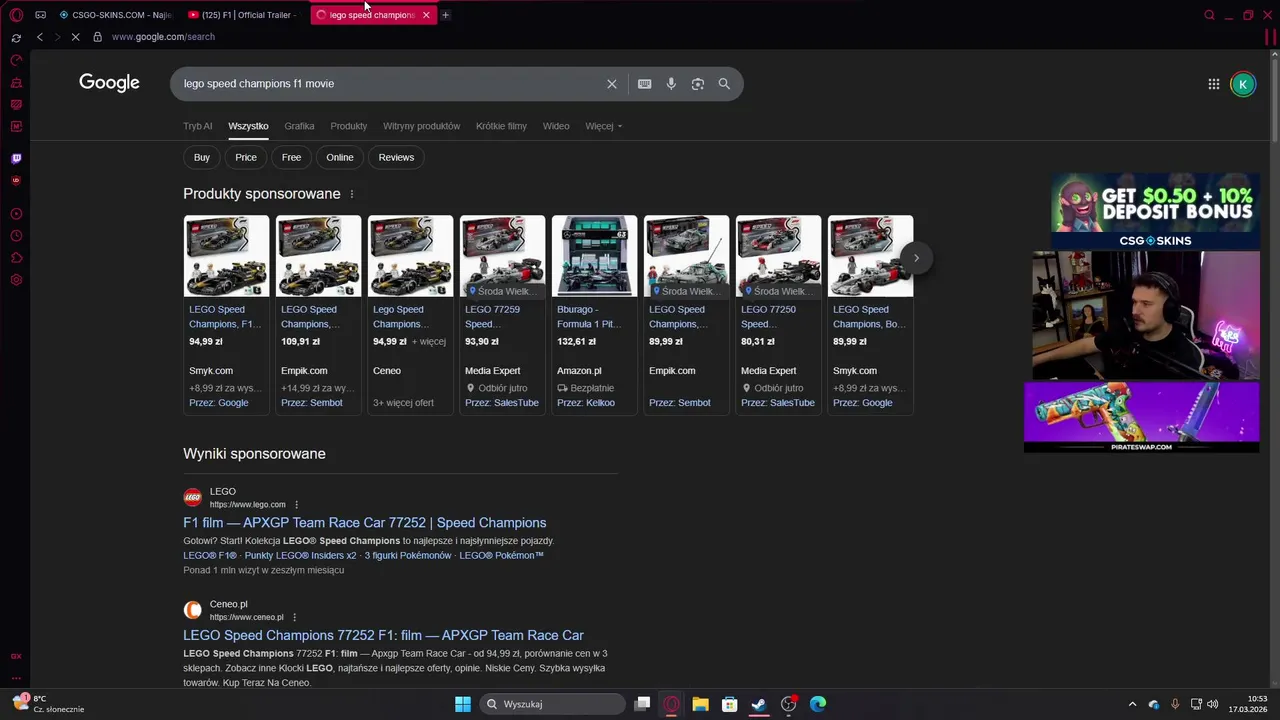Go back with the browser back arrow
This screenshot has width=1280, height=720.
pos(40,37)
